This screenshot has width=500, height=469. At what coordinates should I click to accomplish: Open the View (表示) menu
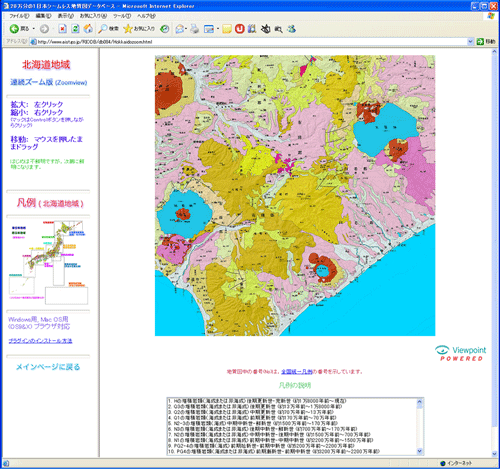point(66,16)
